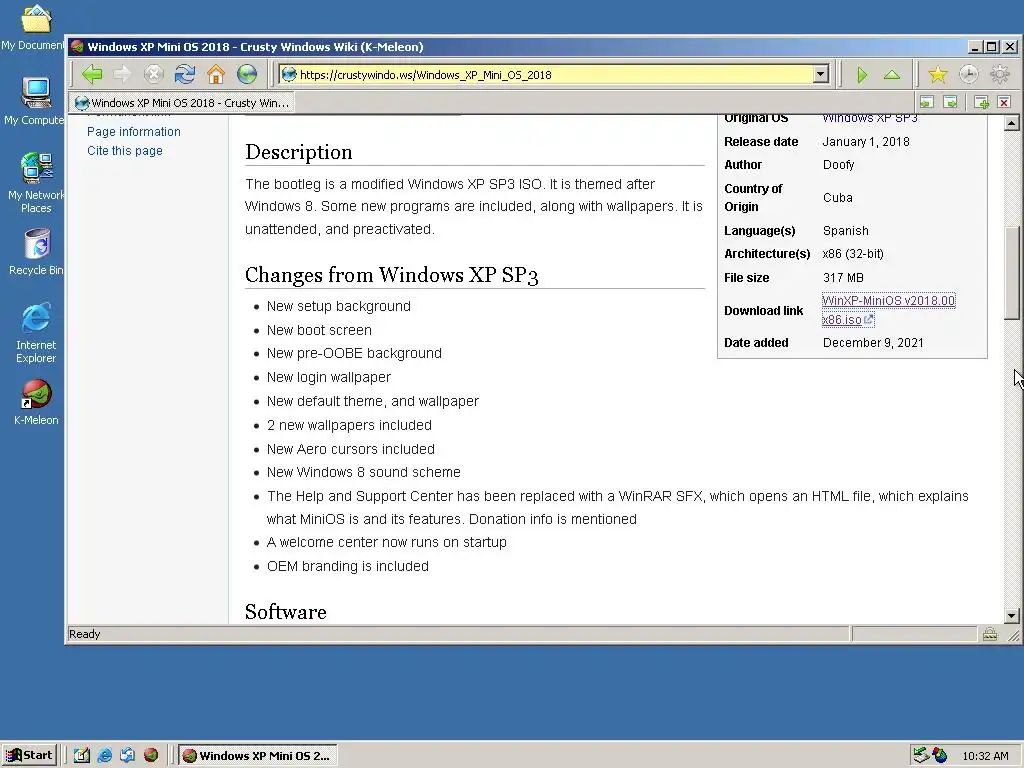The height and width of the screenshot is (768, 1024).
Task: Launch Internet Explorer from quick launch
Action: 104,755
